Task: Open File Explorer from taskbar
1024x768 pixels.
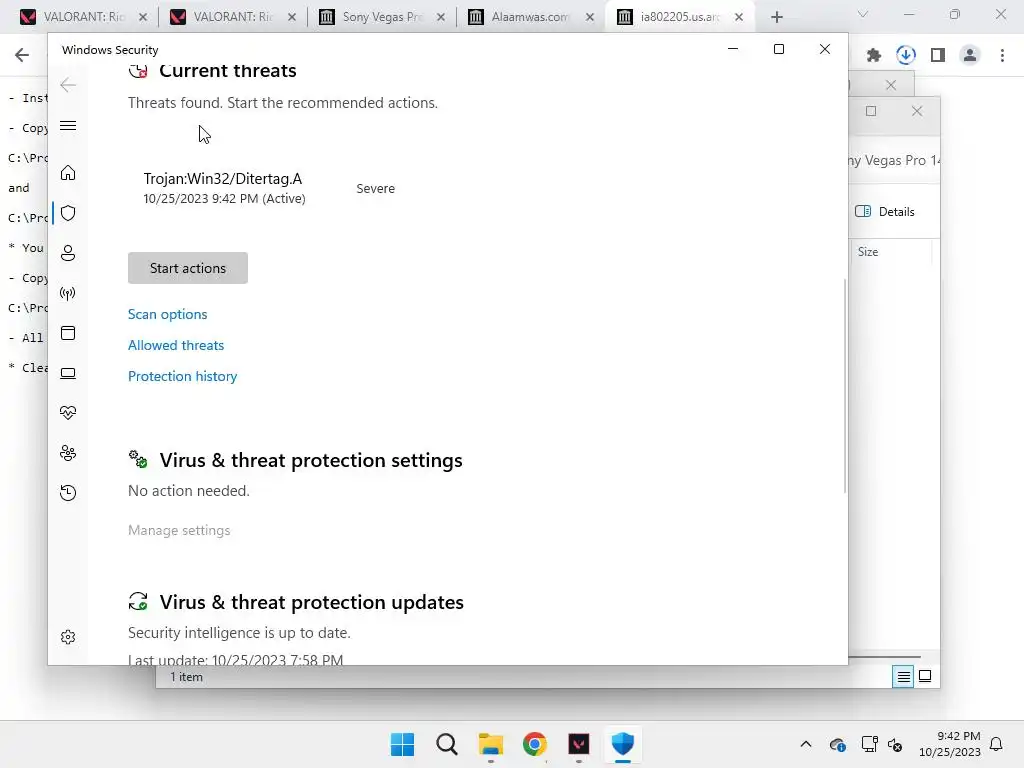Action: pyautogui.click(x=490, y=744)
